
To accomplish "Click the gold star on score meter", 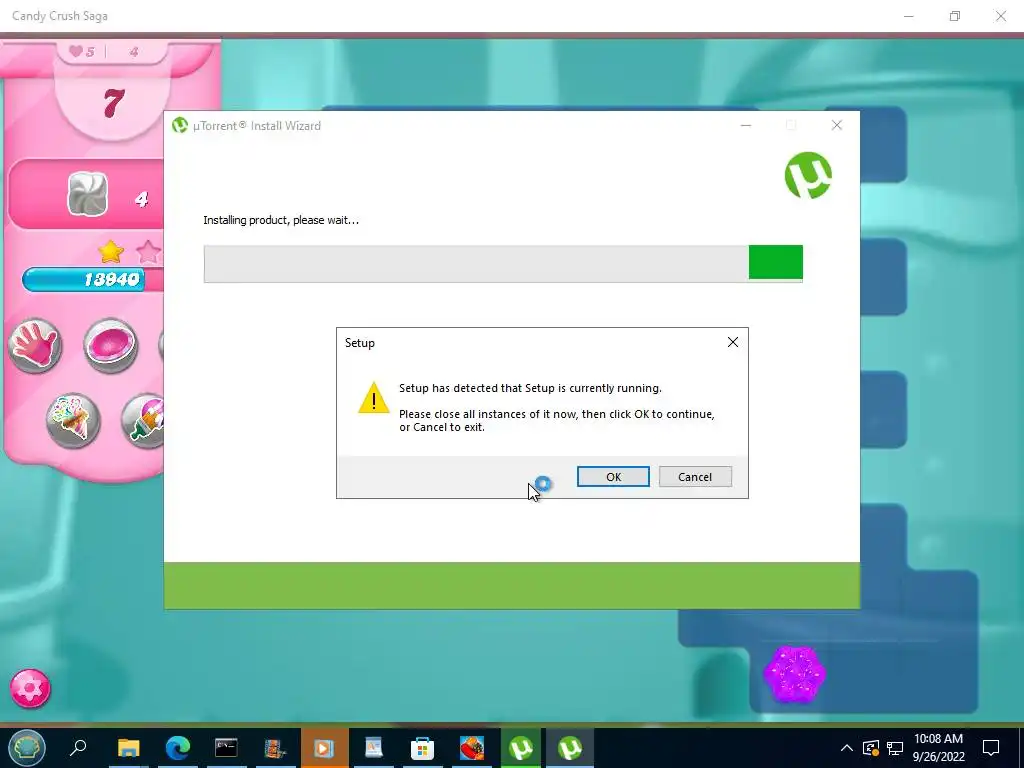I will [x=111, y=251].
